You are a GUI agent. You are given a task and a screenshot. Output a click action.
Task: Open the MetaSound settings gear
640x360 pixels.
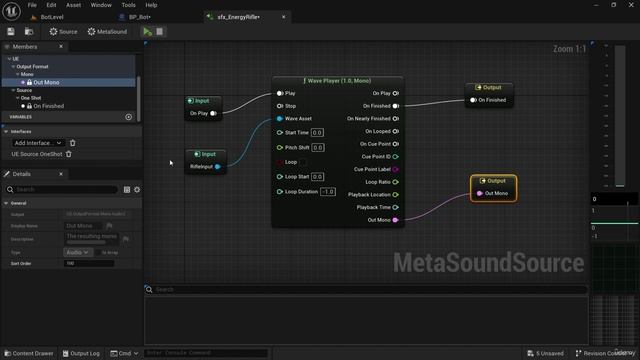[x=107, y=31]
